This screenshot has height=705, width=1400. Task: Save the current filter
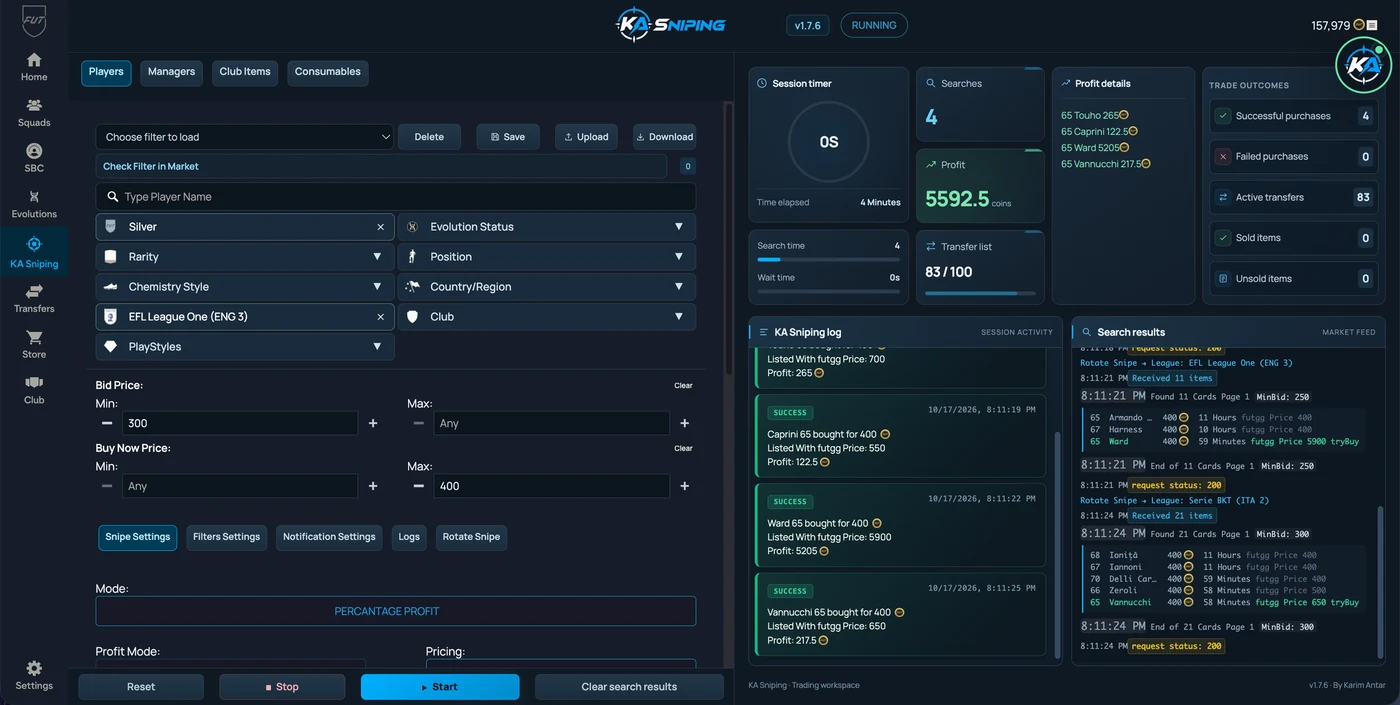[x=508, y=137]
